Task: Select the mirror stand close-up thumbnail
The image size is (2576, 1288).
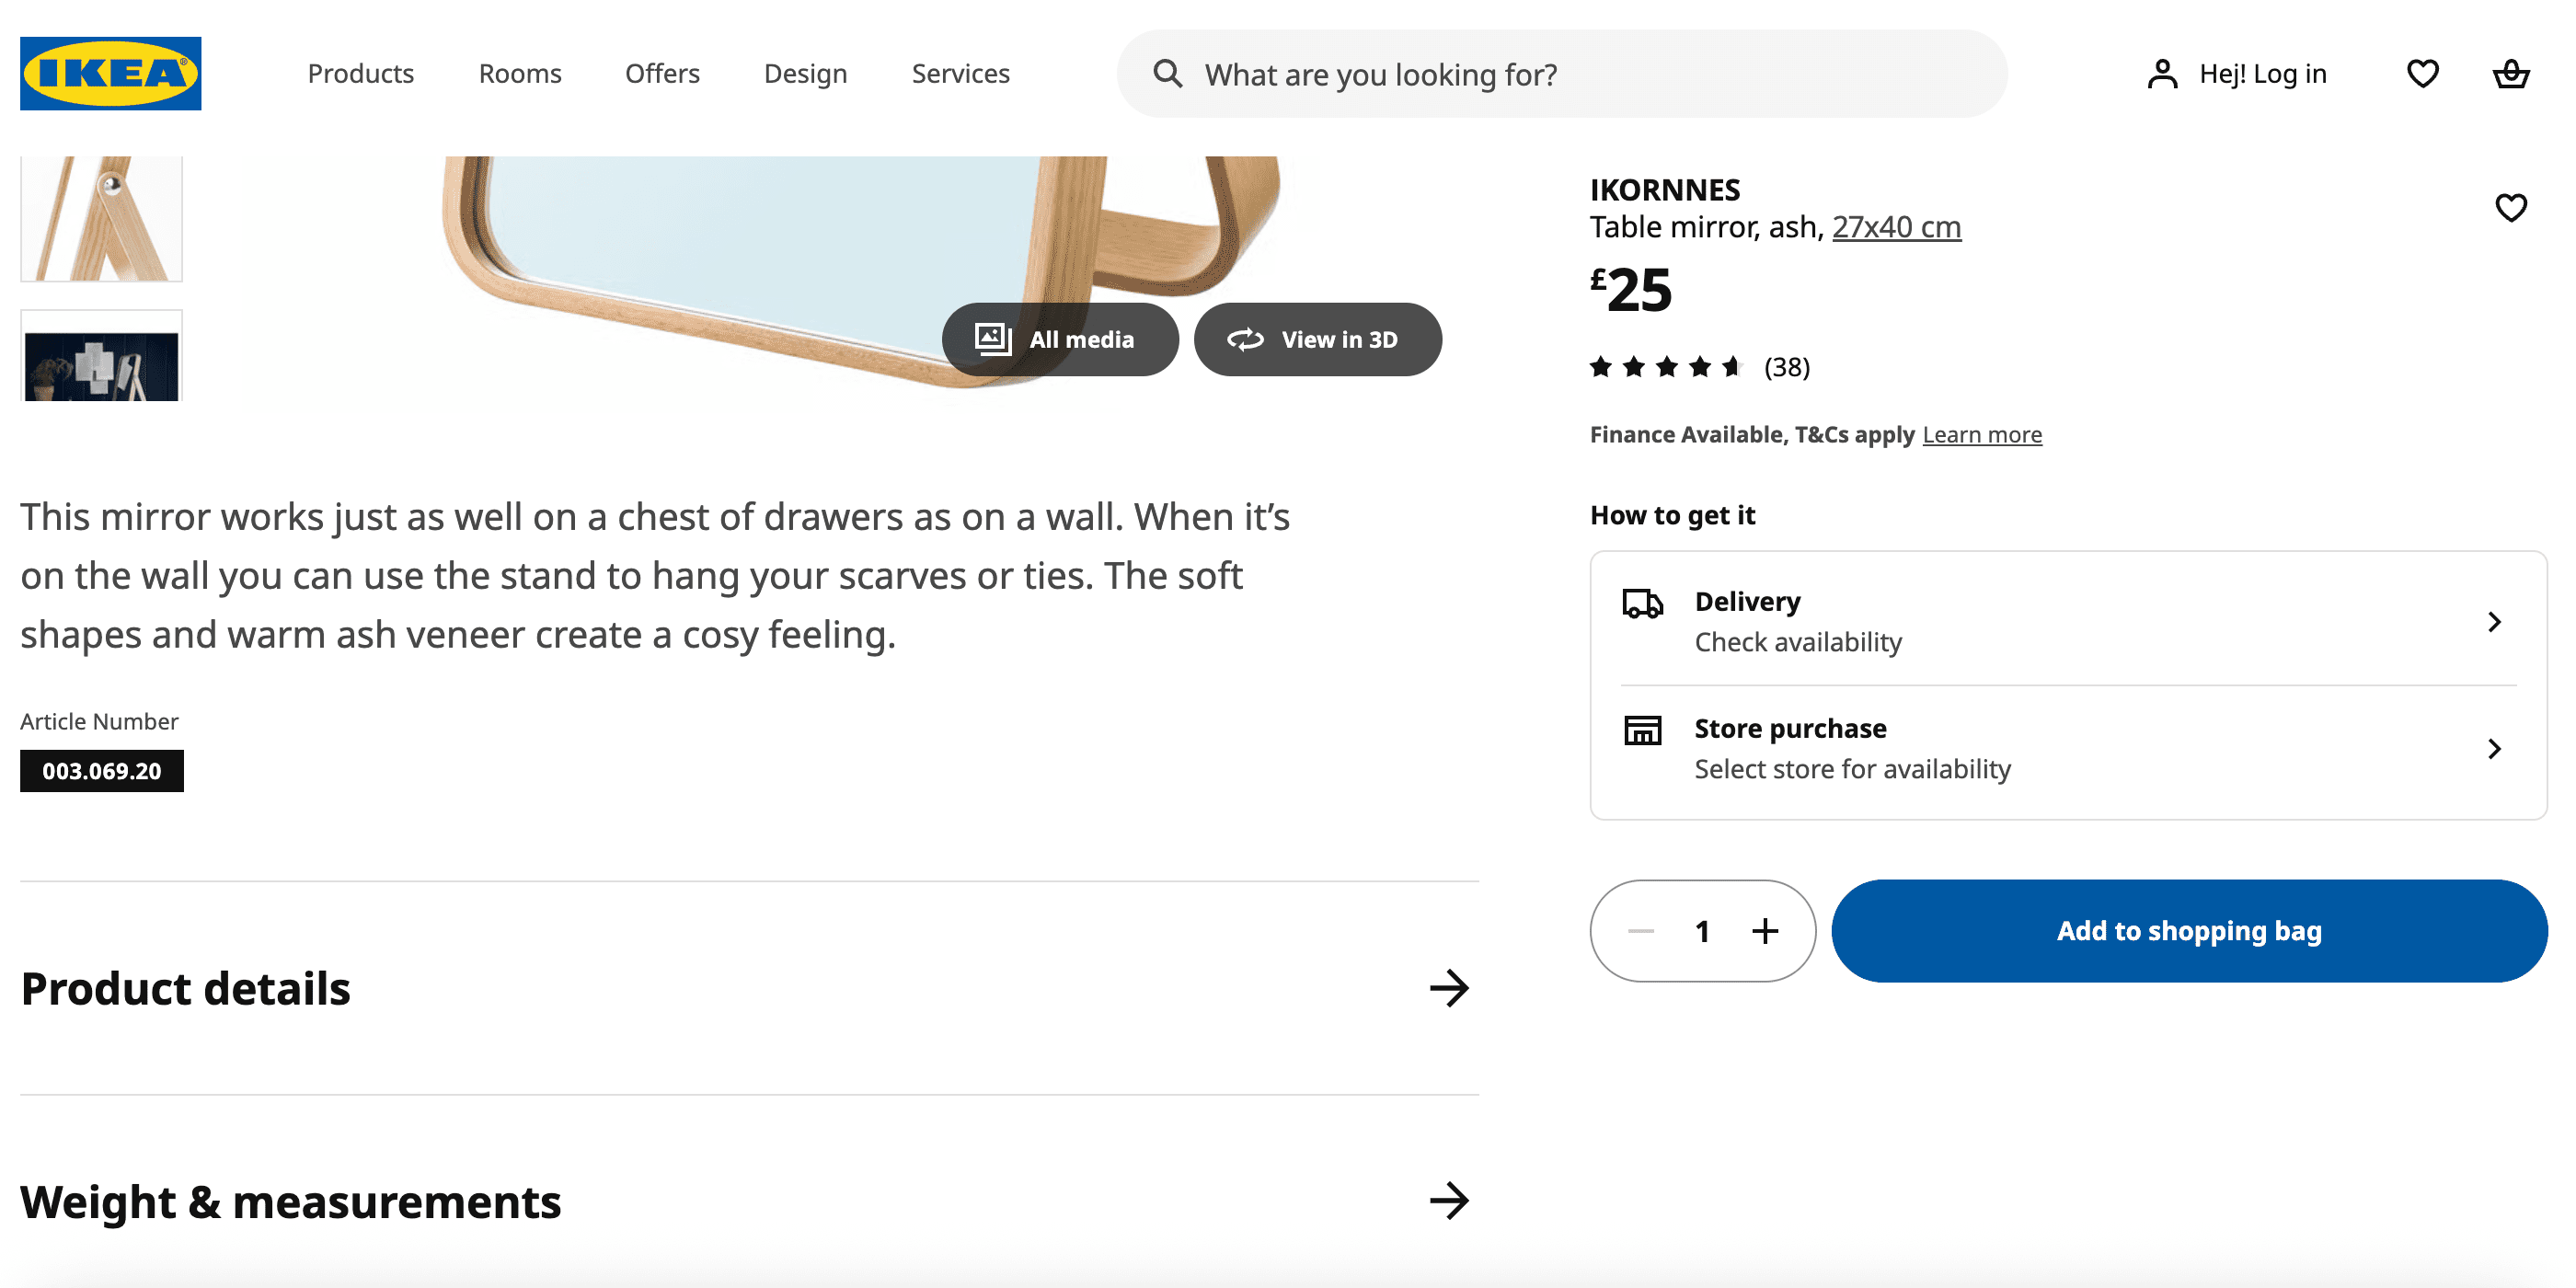Action: pos(101,218)
